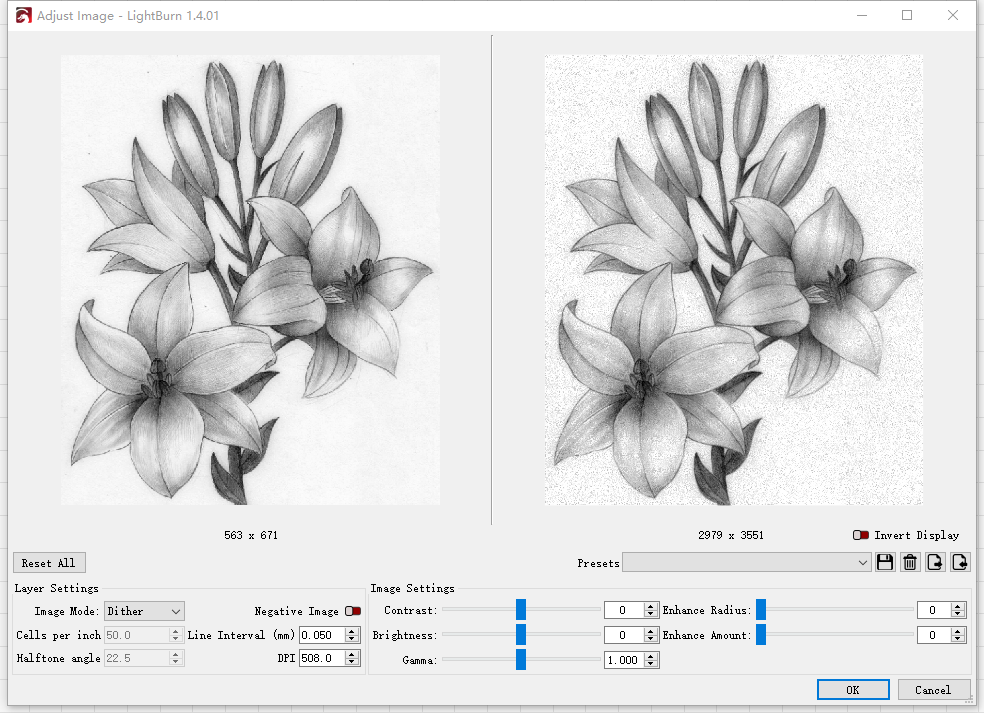This screenshot has width=984, height=713.
Task: Decrease Enhance Amount with down arrow
Action: click(958, 639)
